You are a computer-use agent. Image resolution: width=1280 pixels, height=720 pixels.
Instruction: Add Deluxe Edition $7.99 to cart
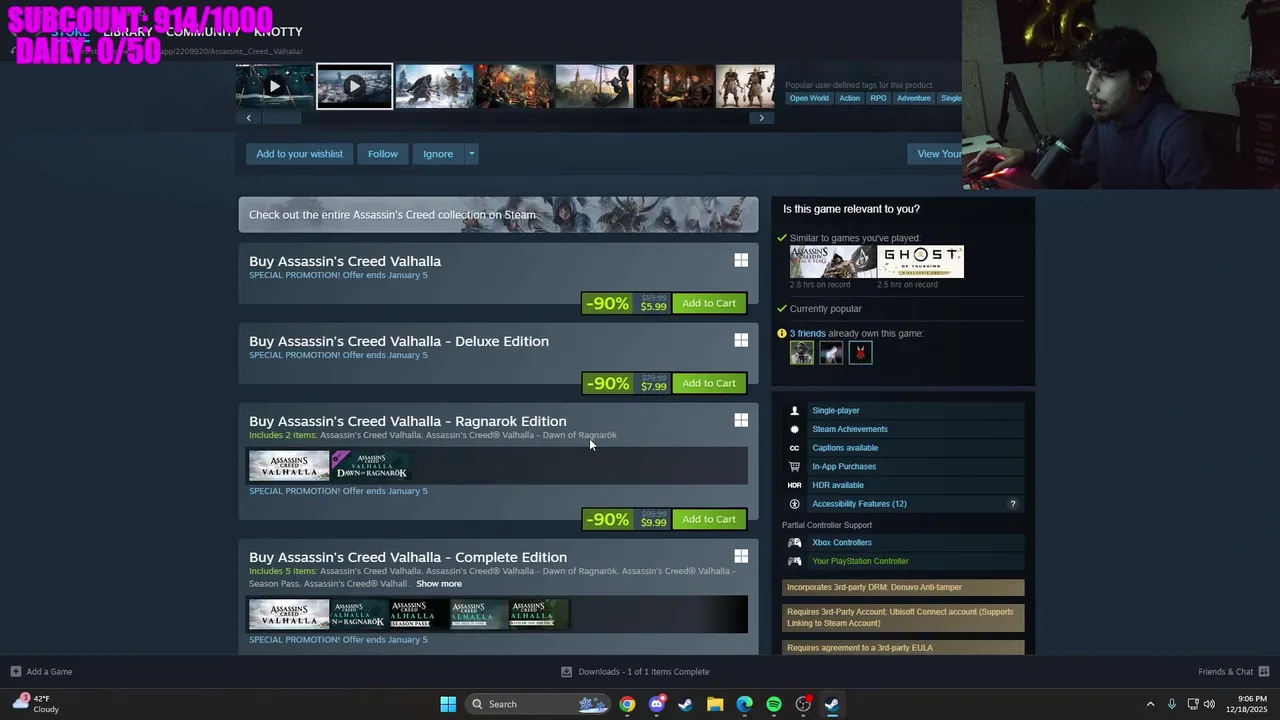(x=709, y=383)
